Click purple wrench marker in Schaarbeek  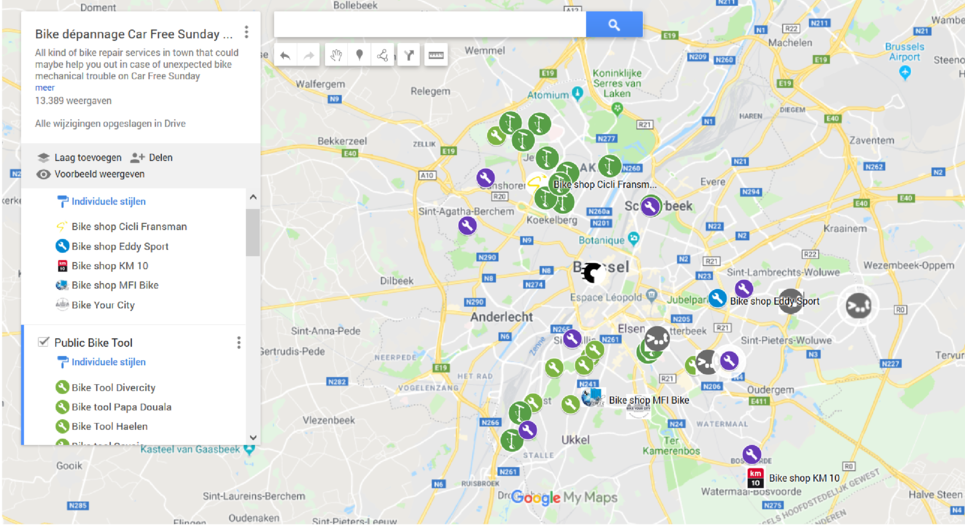650,206
